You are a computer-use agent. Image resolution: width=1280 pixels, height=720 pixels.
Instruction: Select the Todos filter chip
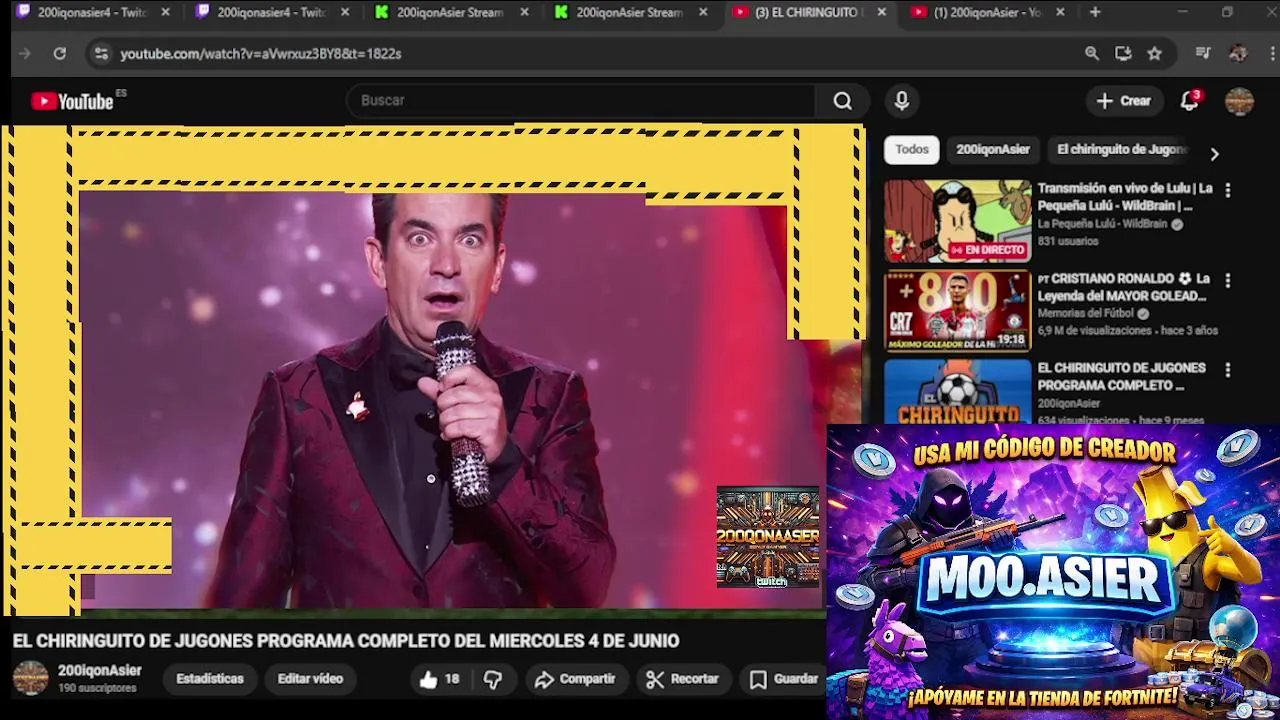point(912,150)
